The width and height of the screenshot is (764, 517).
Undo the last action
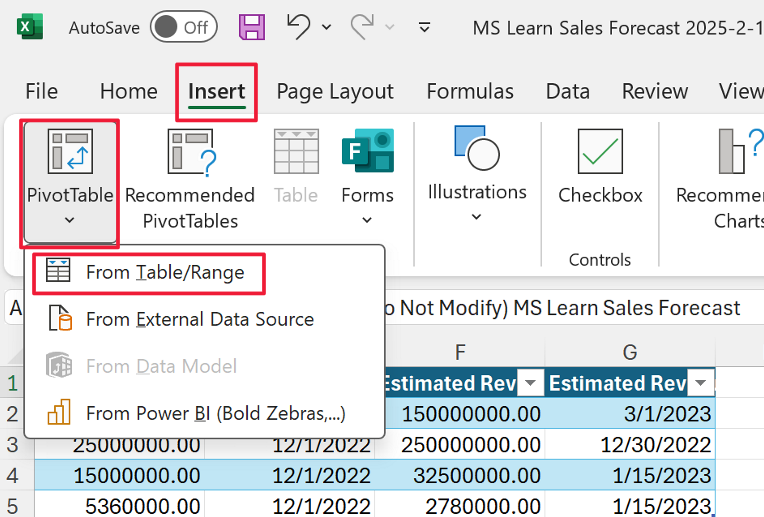(x=298, y=27)
